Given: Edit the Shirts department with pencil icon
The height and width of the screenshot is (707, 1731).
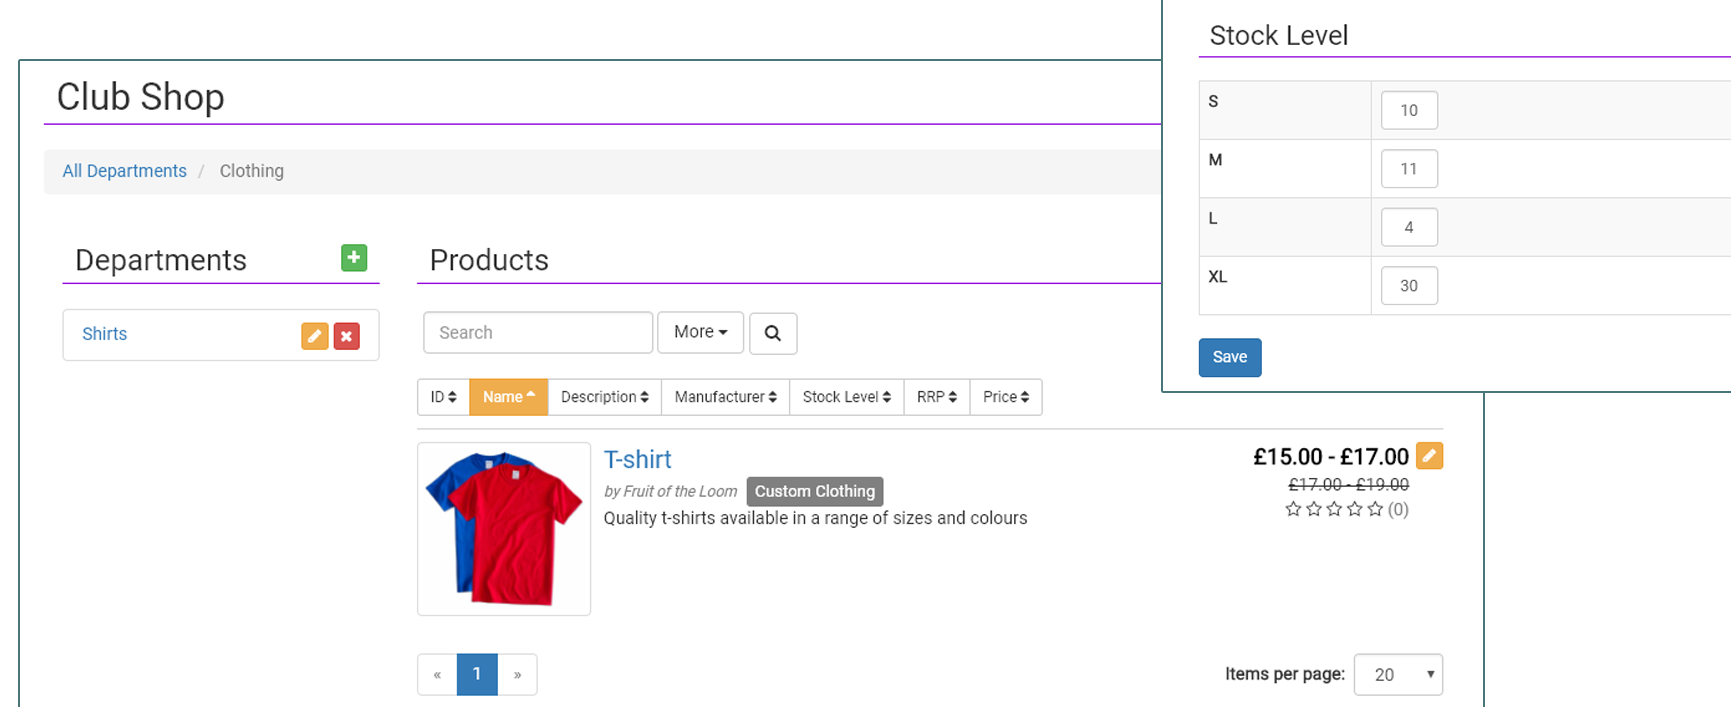Looking at the screenshot, I should [x=314, y=336].
